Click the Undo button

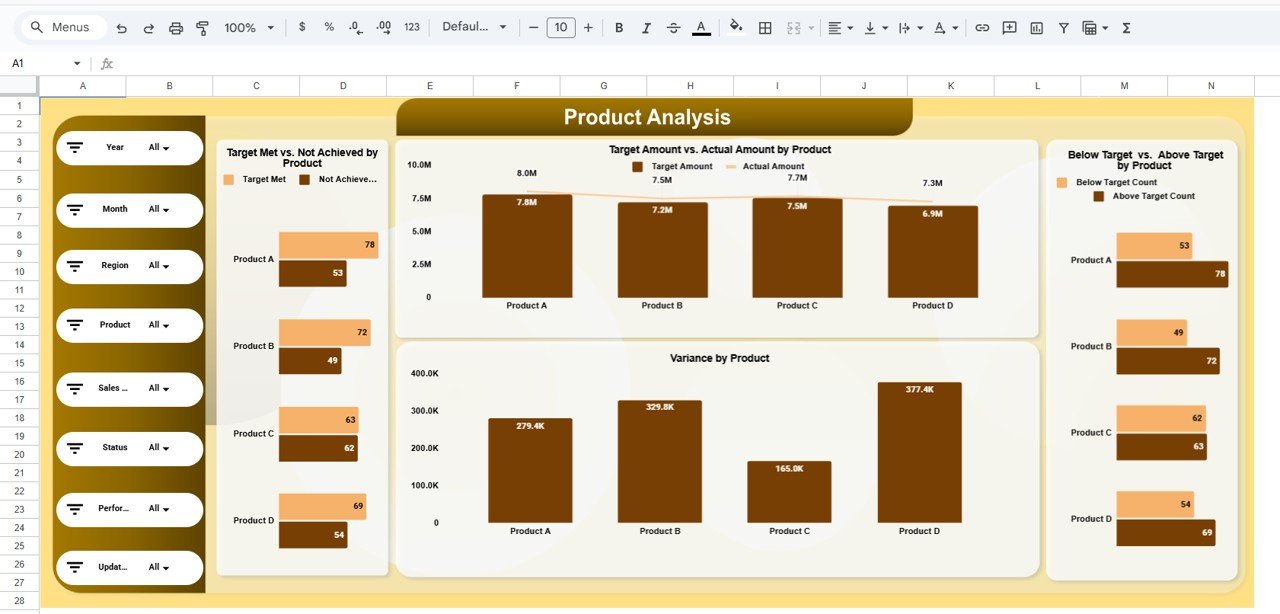pos(122,28)
